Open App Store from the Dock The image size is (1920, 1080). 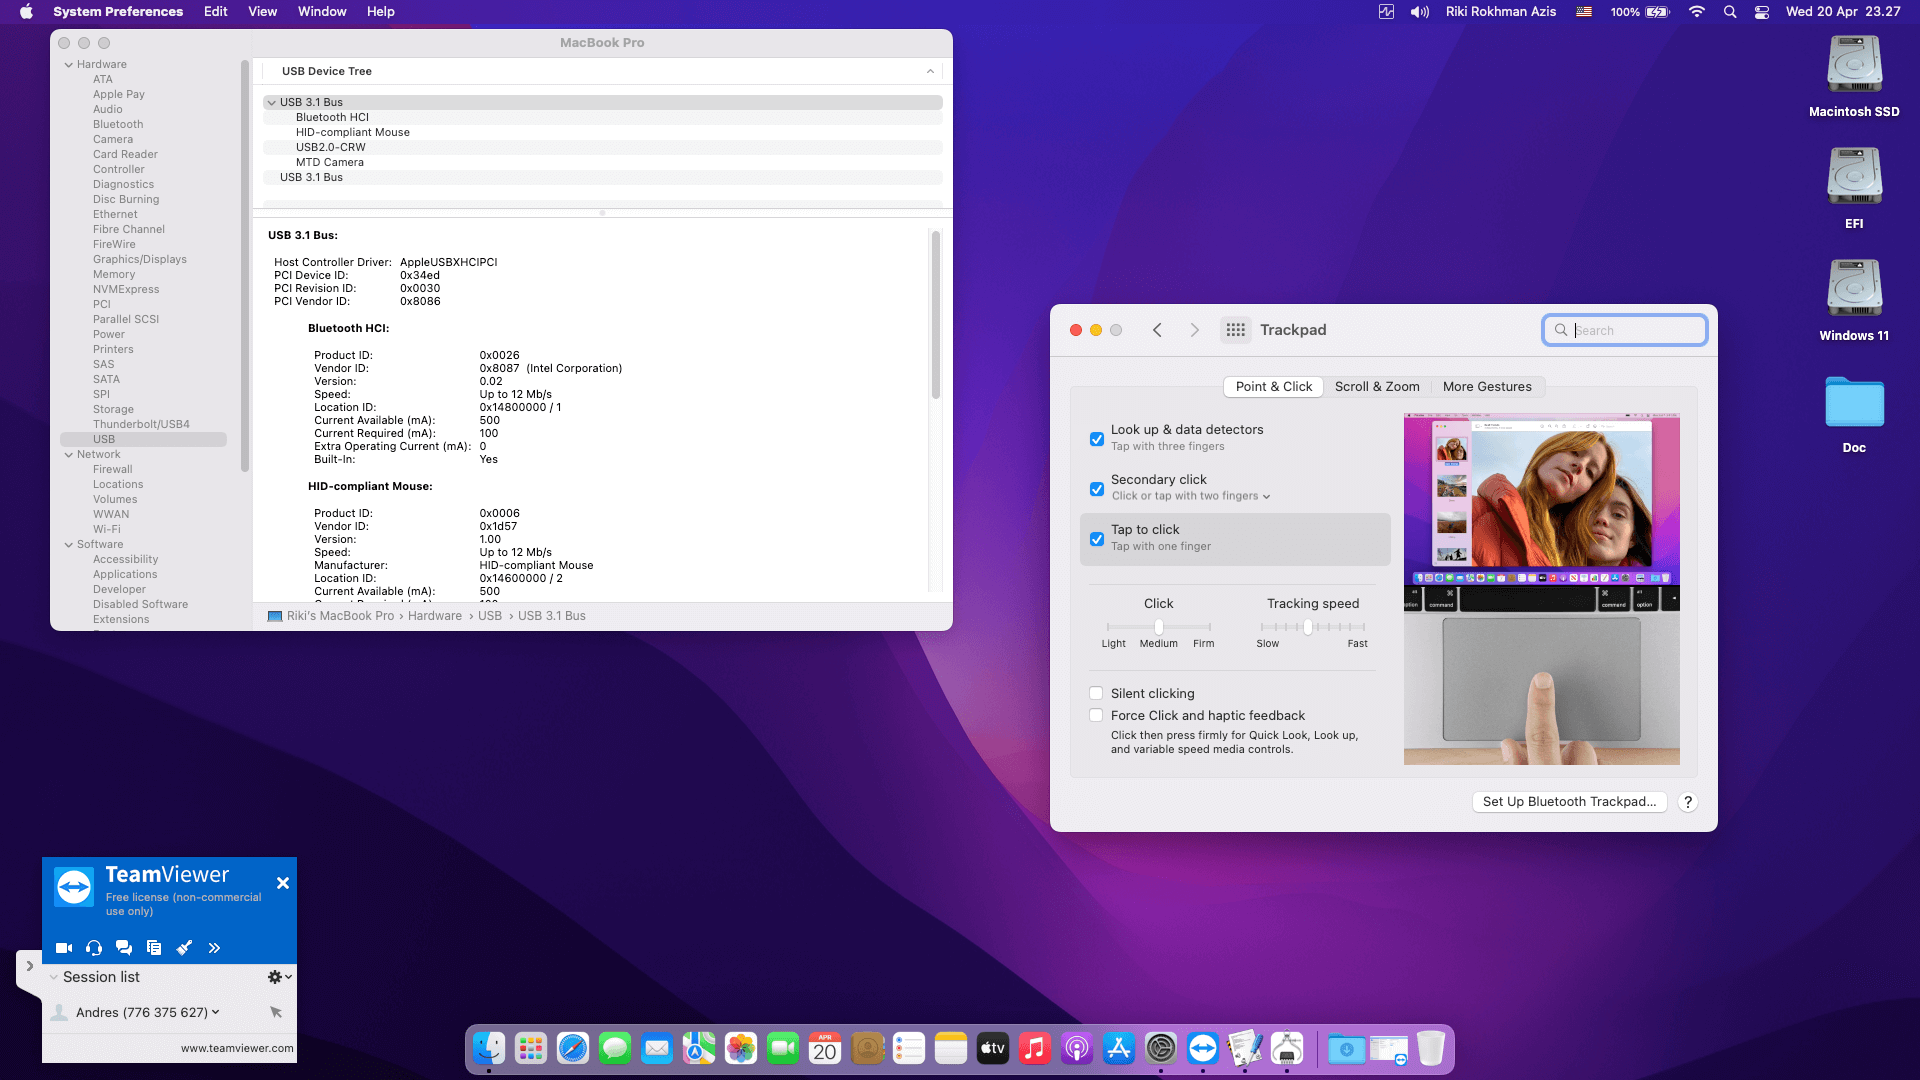pyautogui.click(x=1119, y=1048)
